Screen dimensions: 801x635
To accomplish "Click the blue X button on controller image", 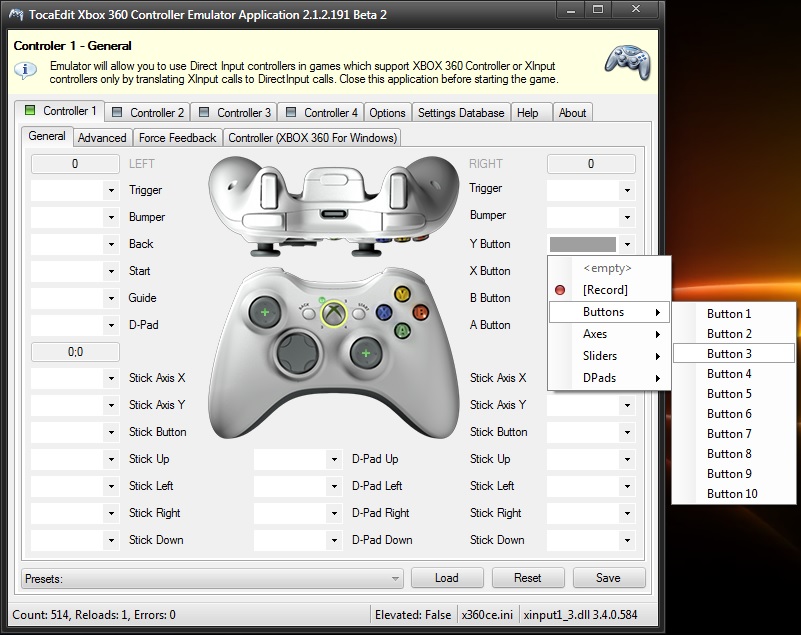I will [x=384, y=312].
